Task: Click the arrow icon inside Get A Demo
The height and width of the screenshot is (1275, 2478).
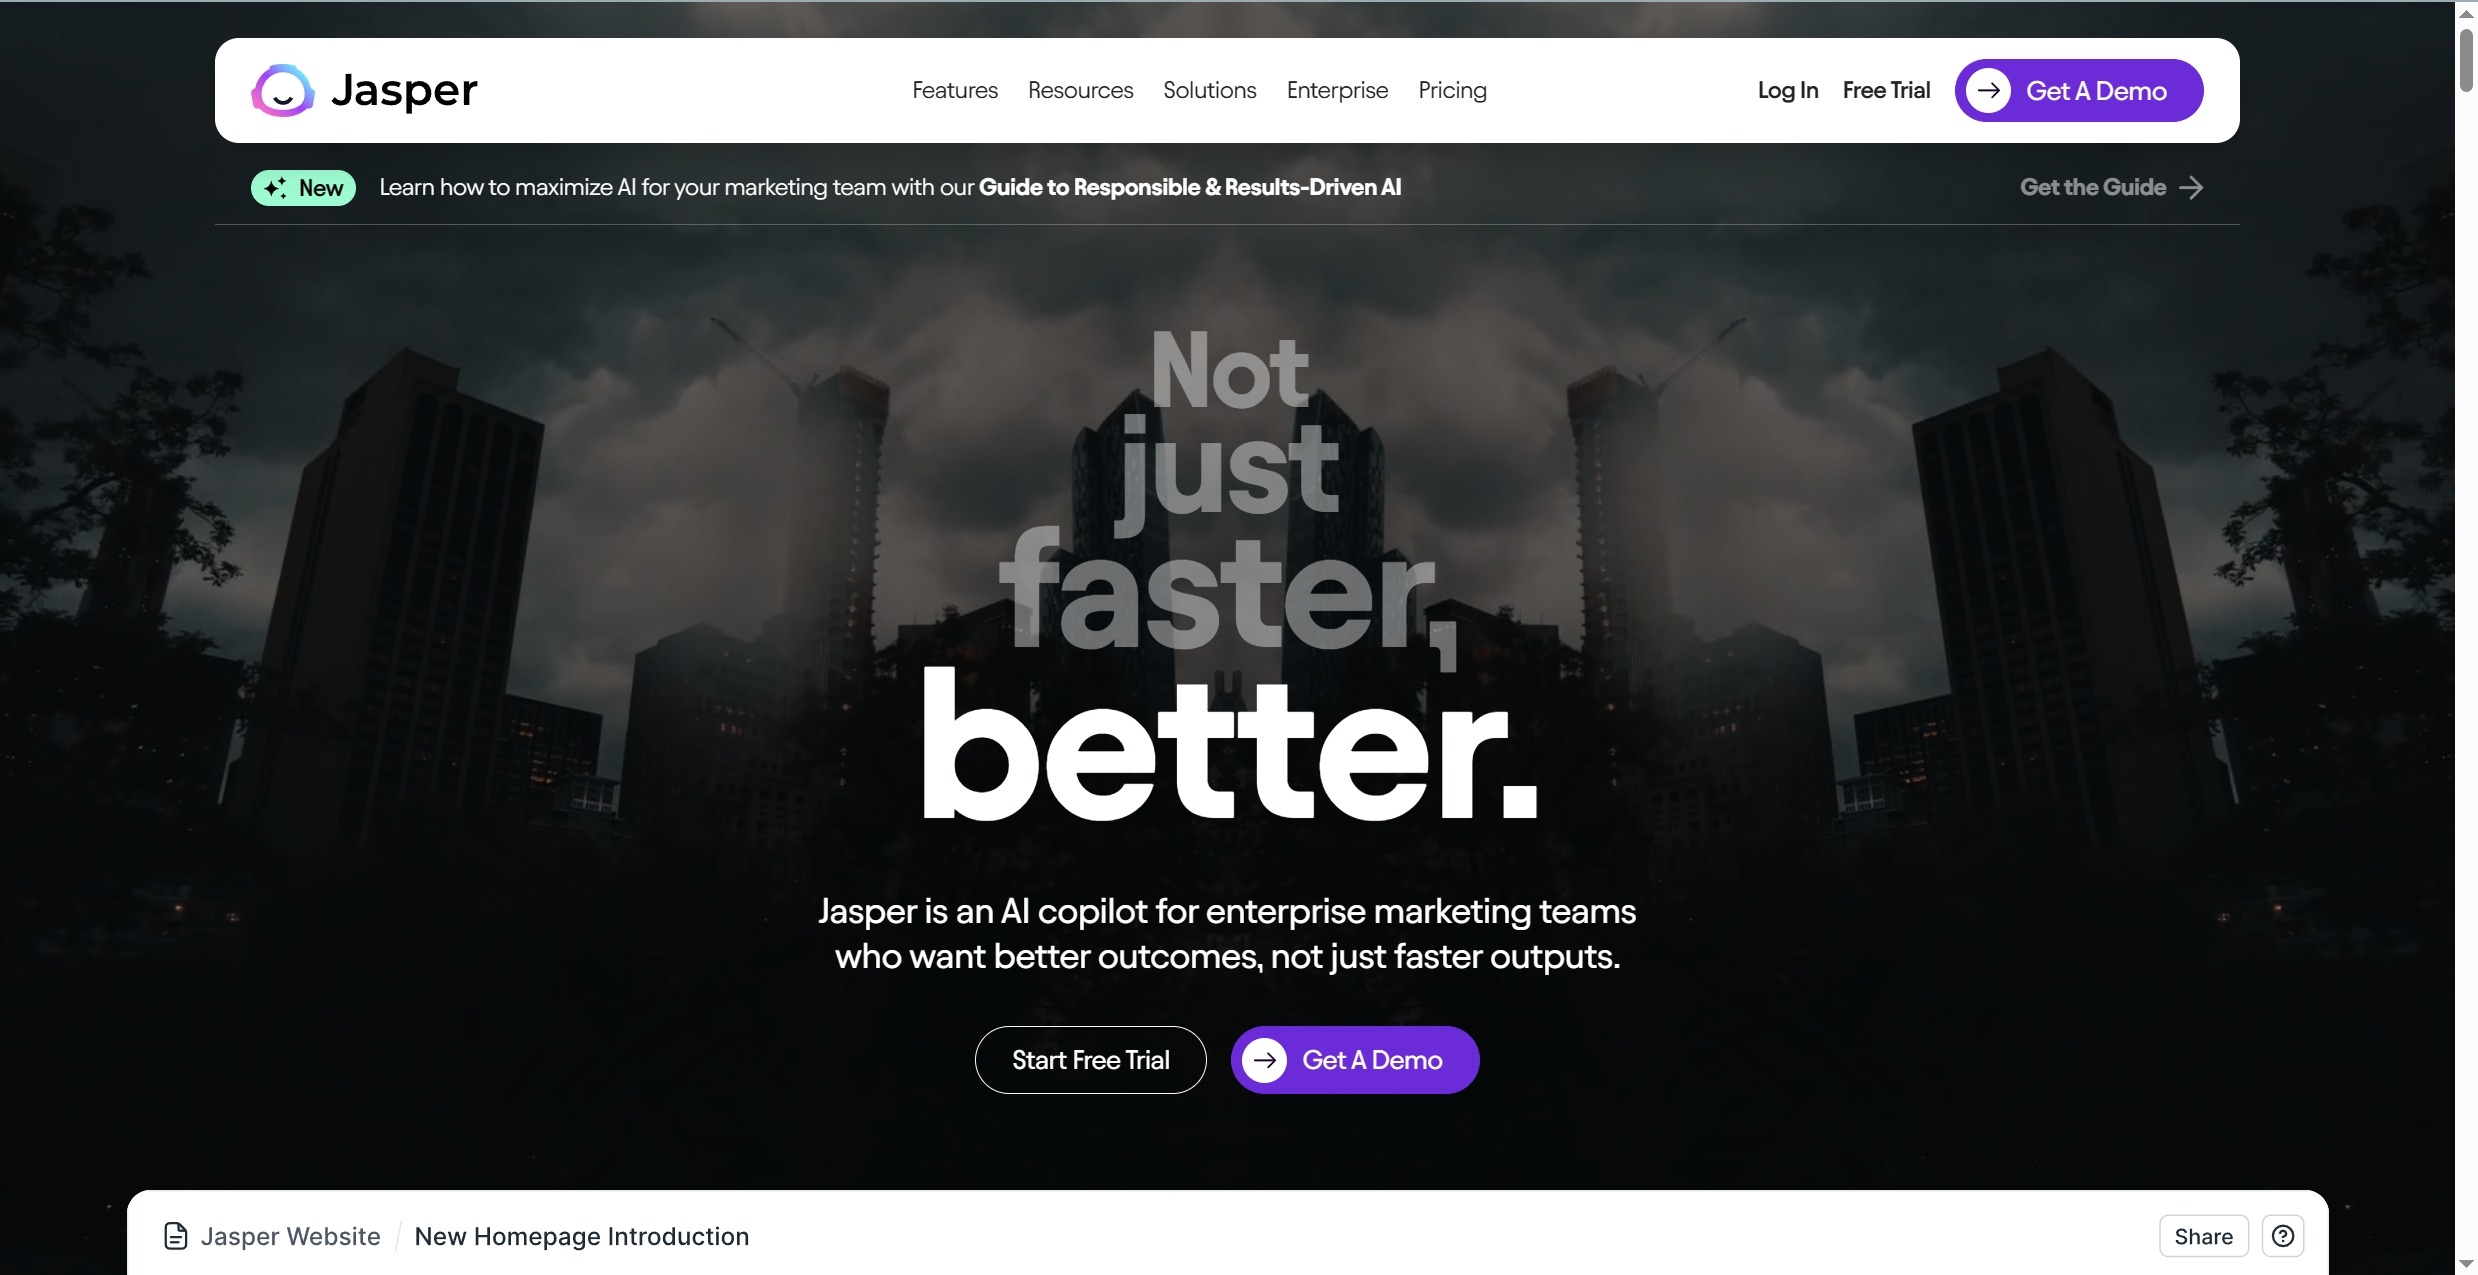Action: coord(1990,90)
